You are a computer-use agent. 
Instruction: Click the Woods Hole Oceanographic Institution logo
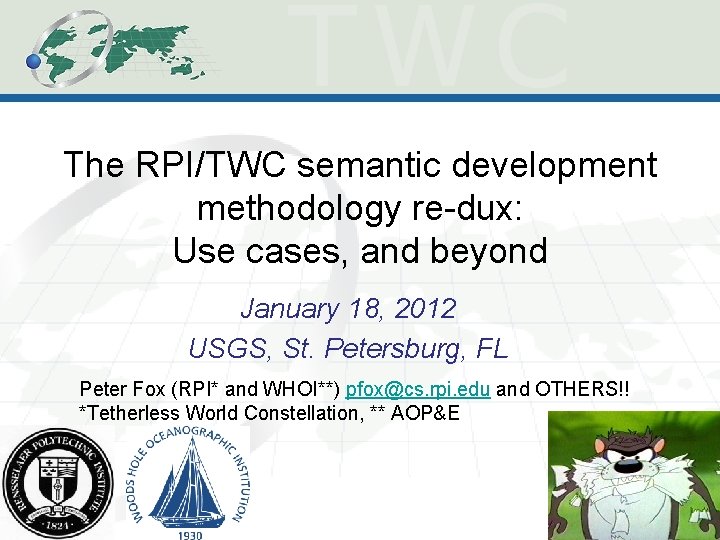pos(189,482)
